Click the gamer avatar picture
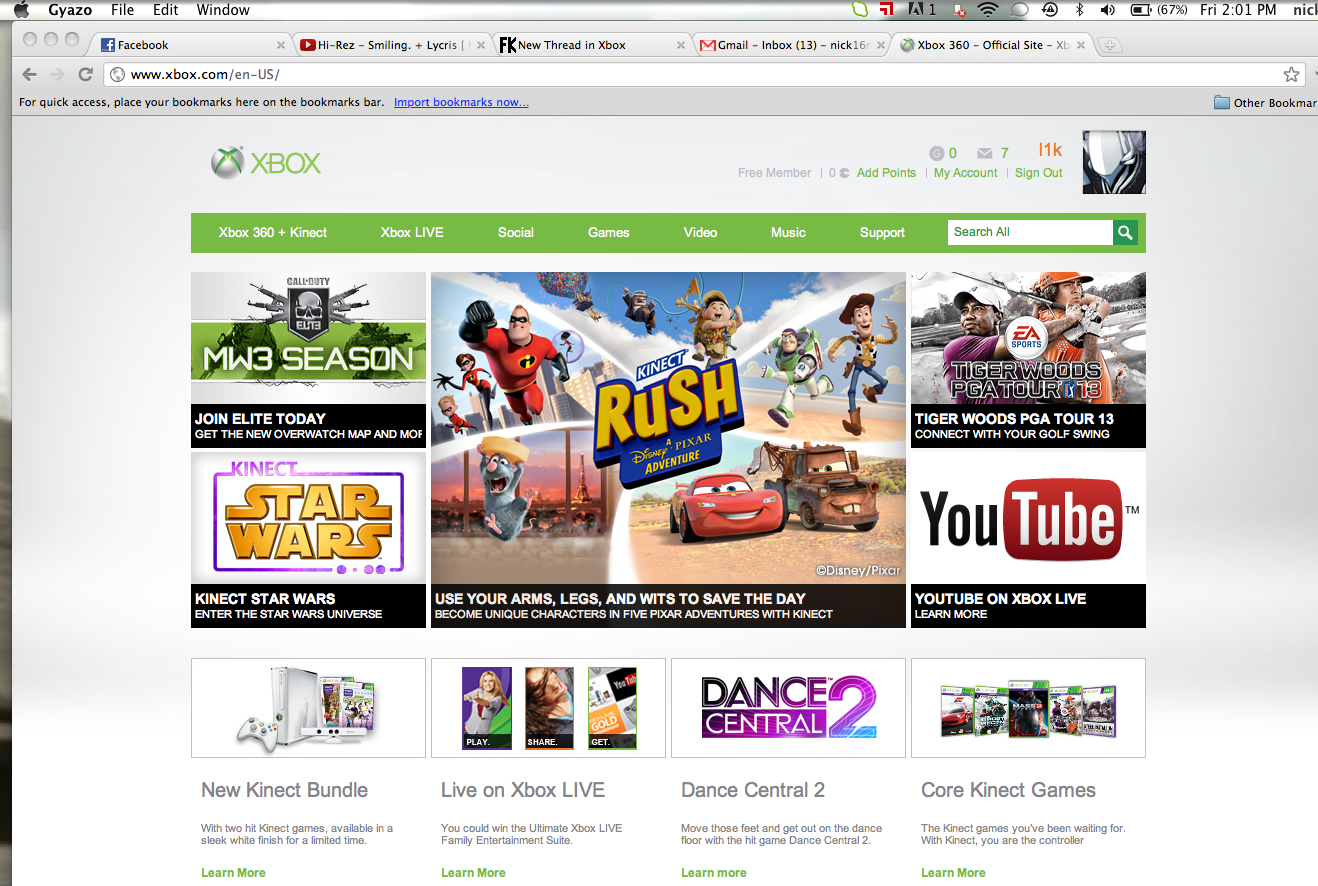The height and width of the screenshot is (886, 1318). pyautogui.click(x=1114, y=162)
